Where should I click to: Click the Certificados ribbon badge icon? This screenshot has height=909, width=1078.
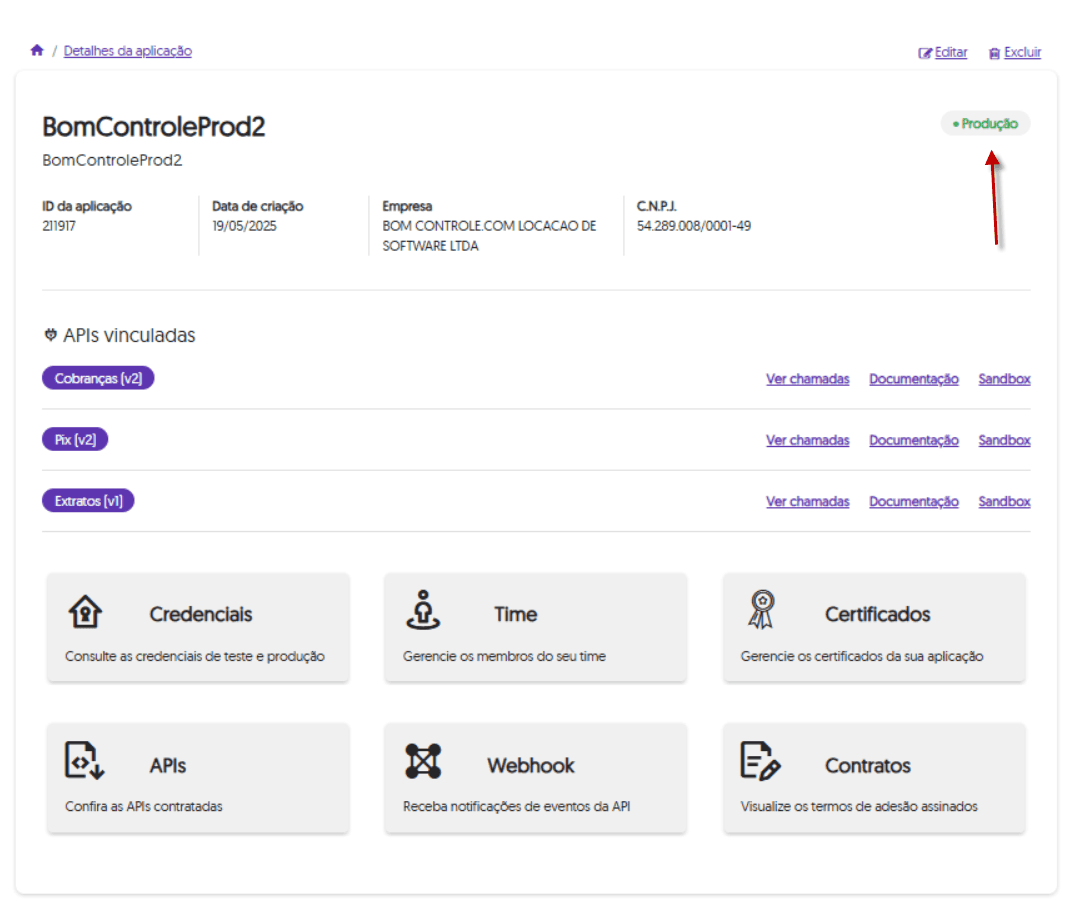tap(761, 609)
